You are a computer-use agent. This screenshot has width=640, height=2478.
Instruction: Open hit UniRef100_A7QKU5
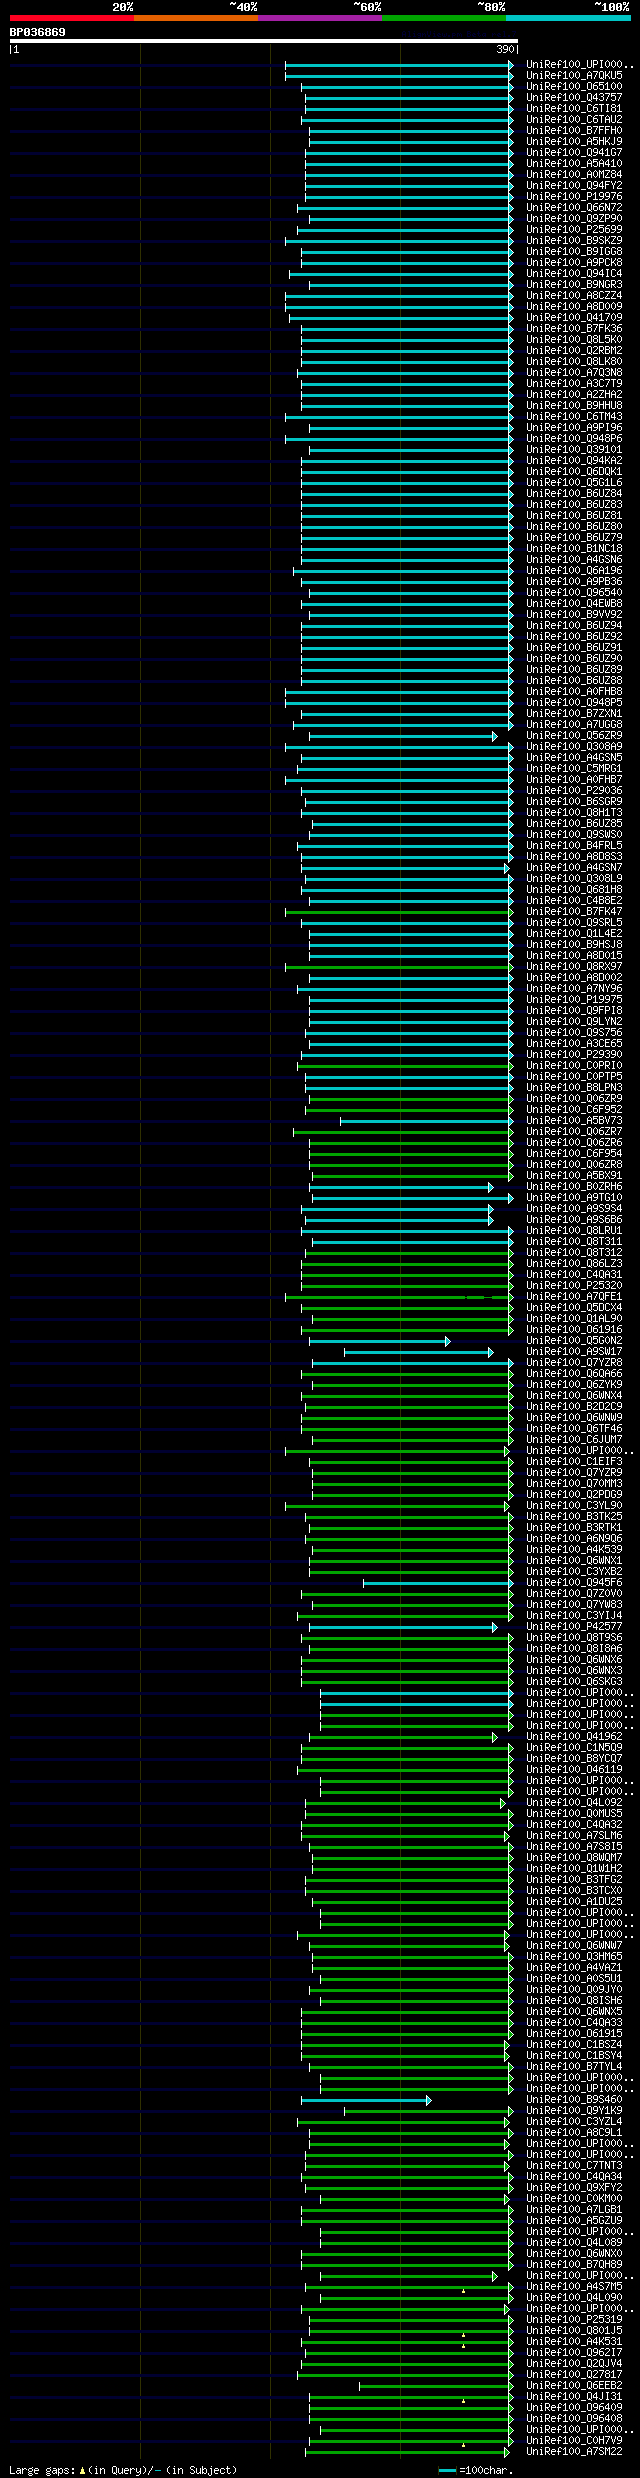pyautogui.click(x=574, y=75)
